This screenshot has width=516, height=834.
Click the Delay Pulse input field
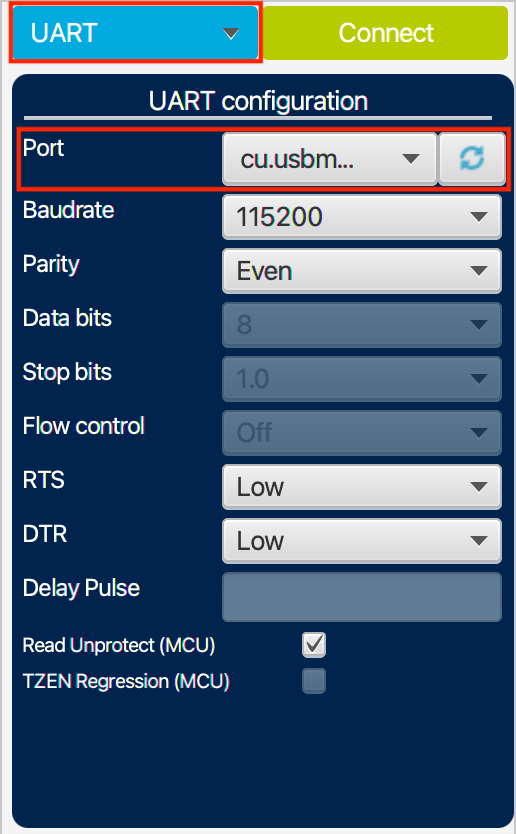click(x=362, y=597)
